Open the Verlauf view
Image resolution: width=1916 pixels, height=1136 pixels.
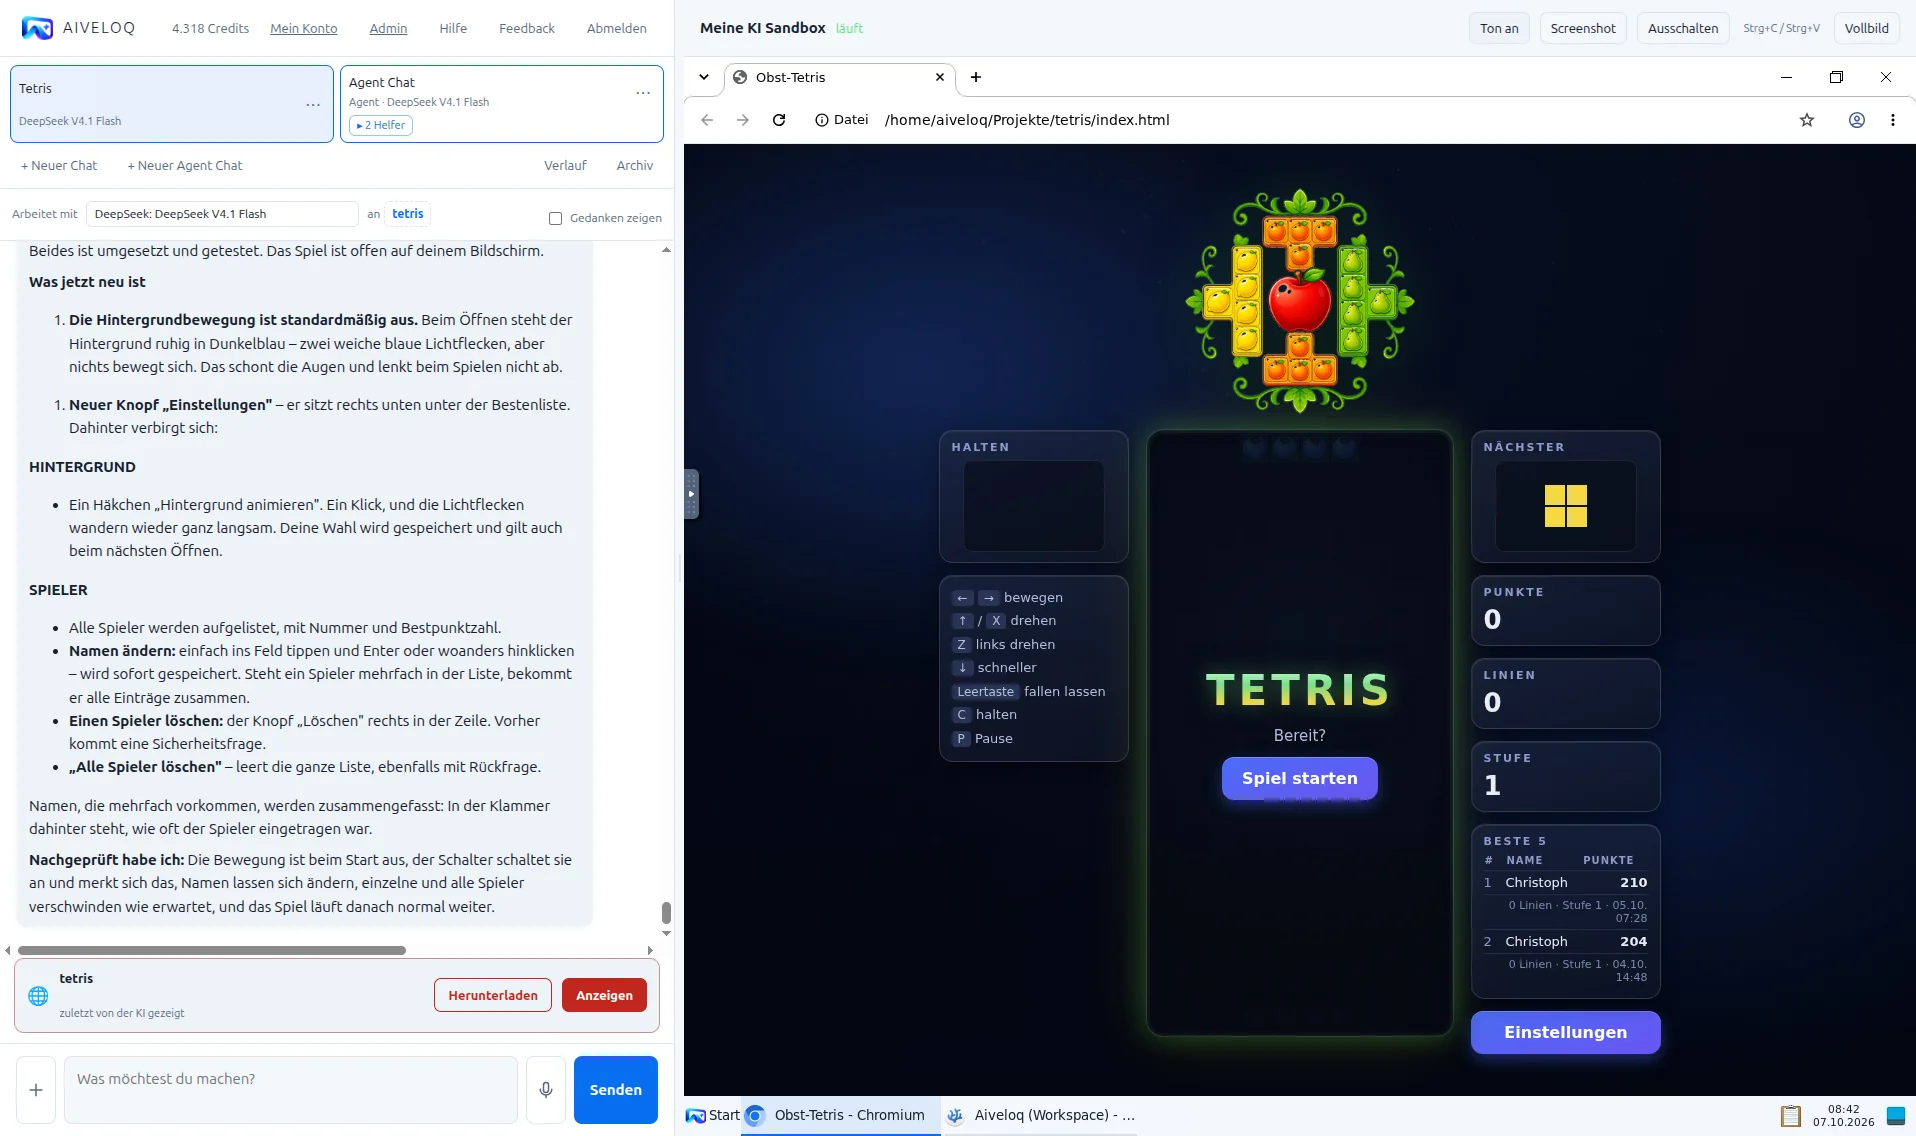pyautogui.click(x=565, y=165)
